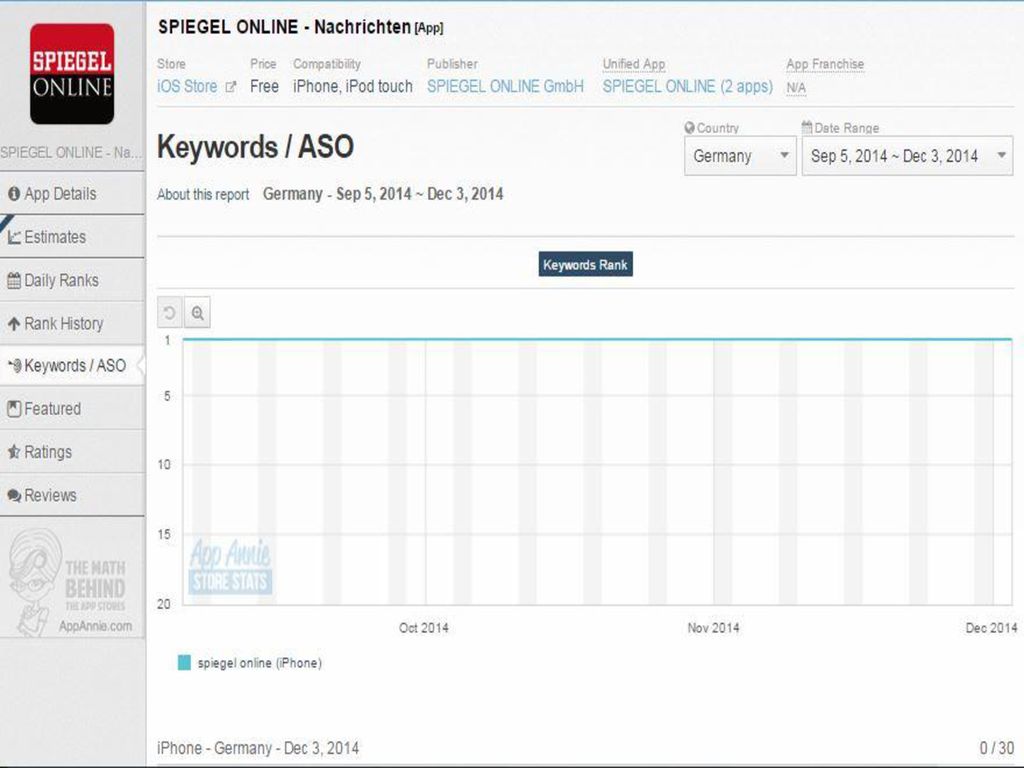The image size is (1024, 768).
Task: Click the Featured bookmark icon
Action: [x=14, y=409]
